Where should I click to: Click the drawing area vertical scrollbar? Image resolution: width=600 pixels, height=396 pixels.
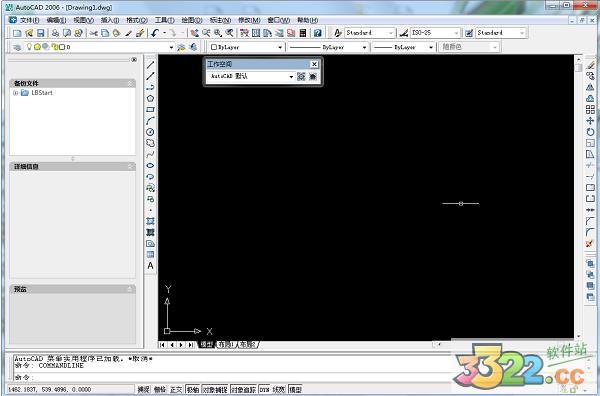pos(578,197)
